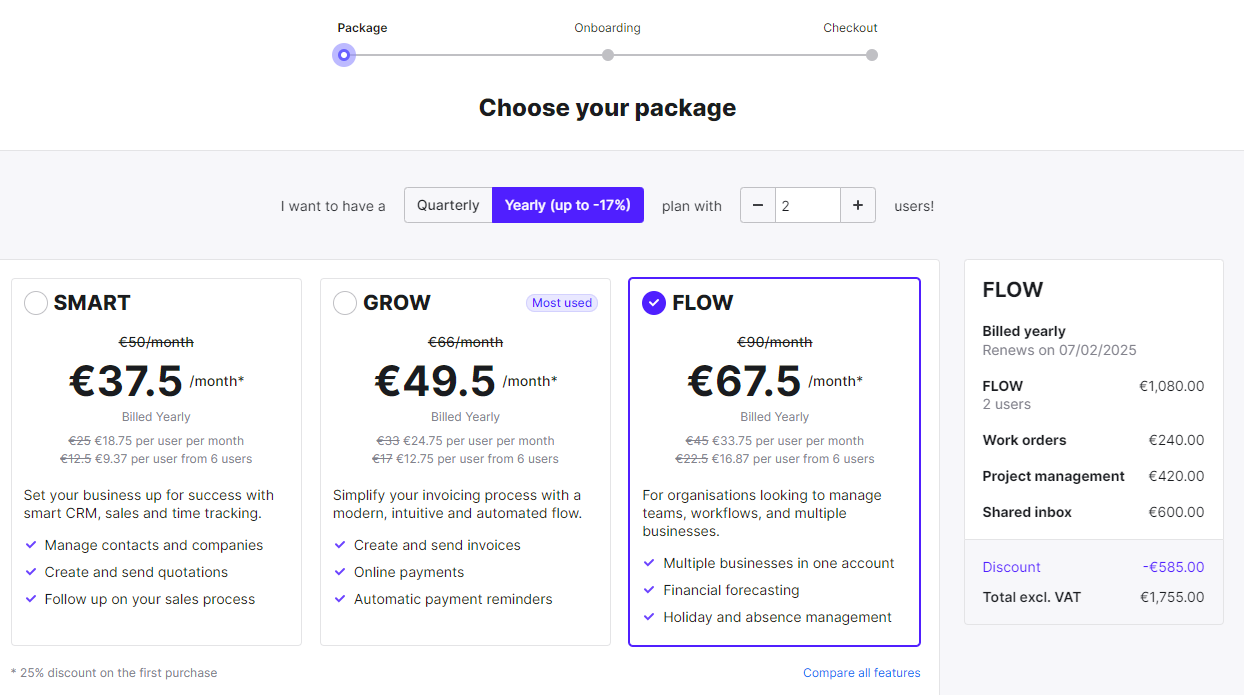Click checkmark beside Online payments
The image size is (1244, 695).
coord(340,572)
